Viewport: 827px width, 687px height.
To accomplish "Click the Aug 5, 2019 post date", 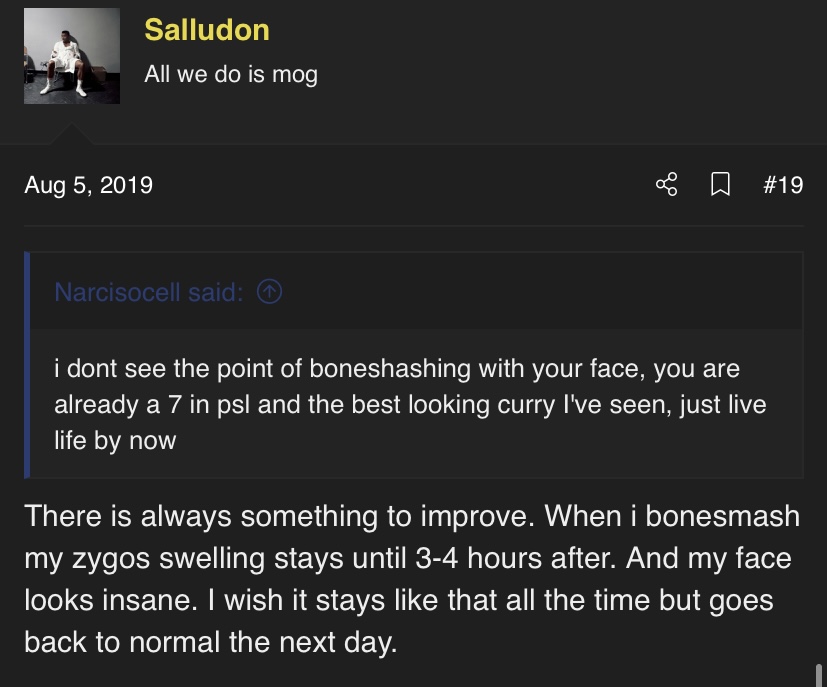I will (x=89, y=185).
